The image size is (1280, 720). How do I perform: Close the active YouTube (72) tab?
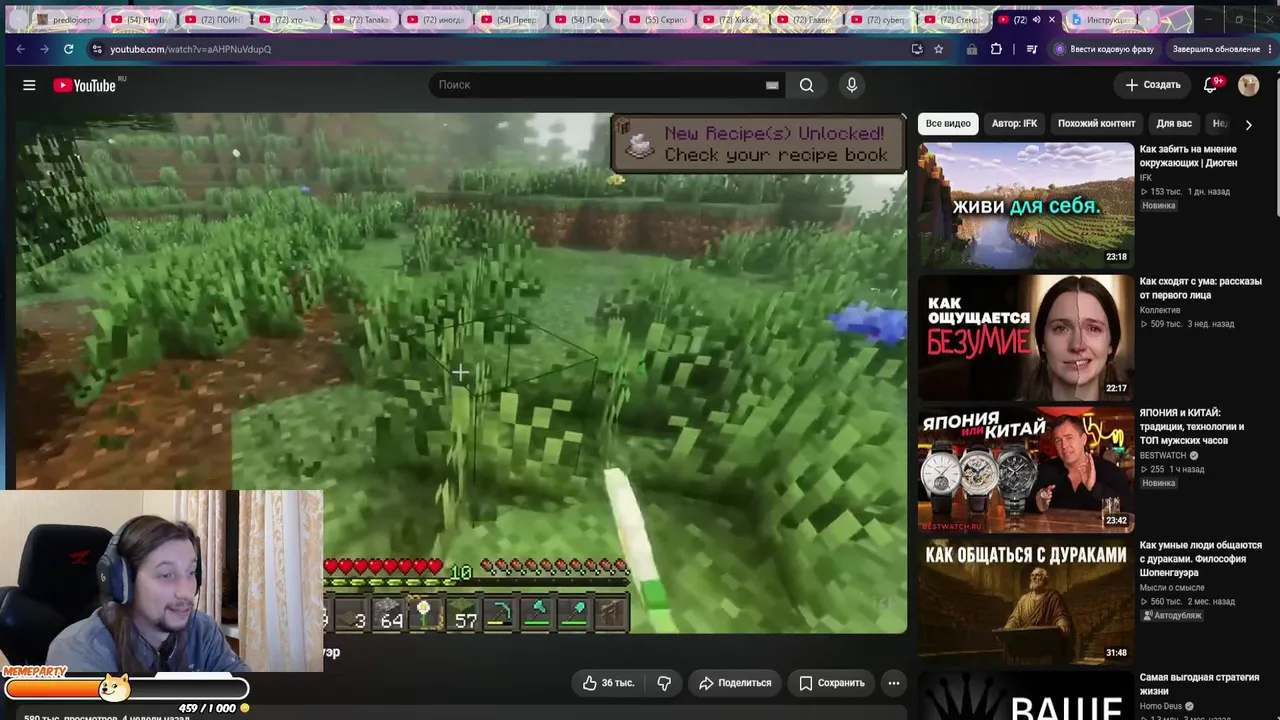click(x=1051, y=20)
